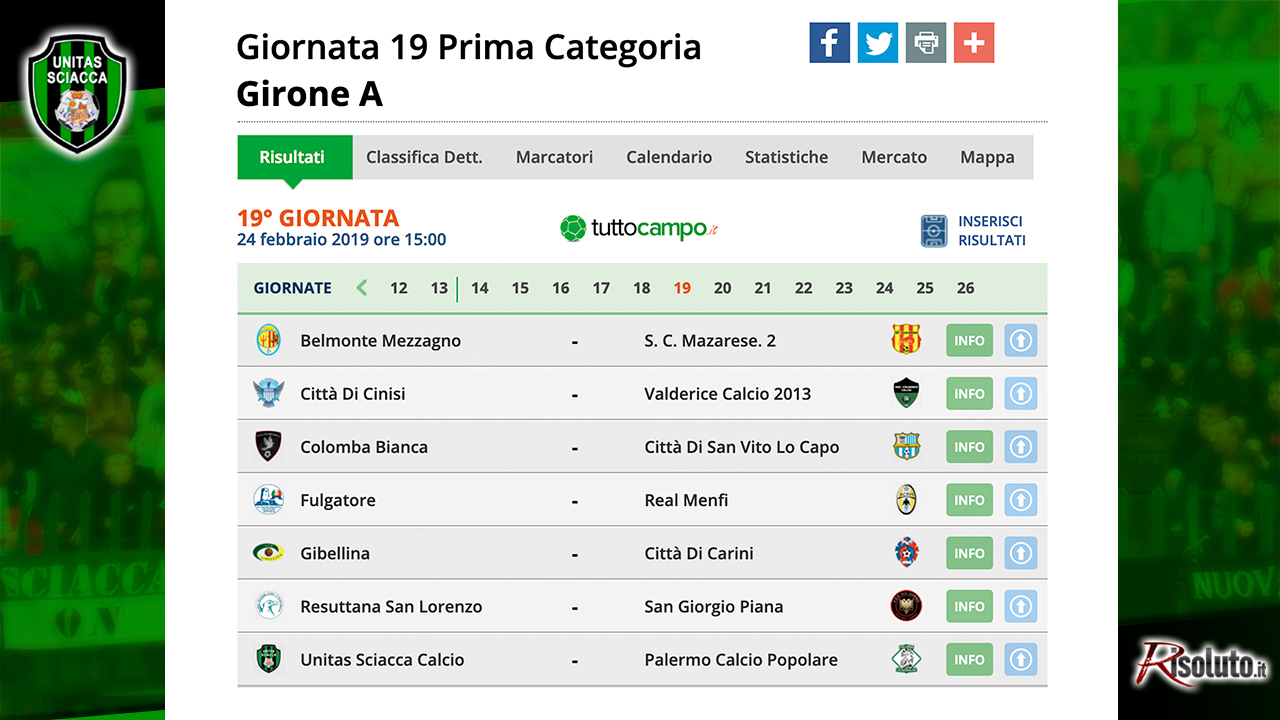1280x720 pixels.
Task: Open the Marcatori tab
Action: pyautogui.click(x=554, y=157)
